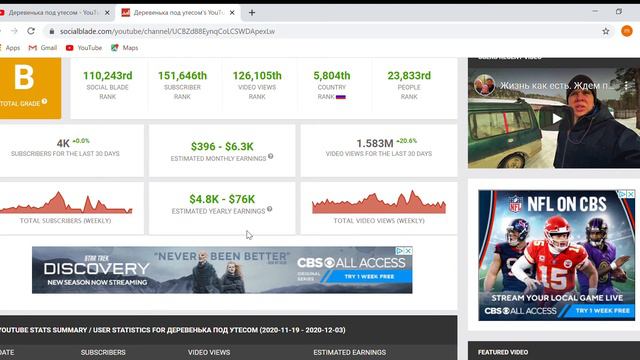Click the channel avatar in the video
The image size is (640, 360).
[484, 85]
